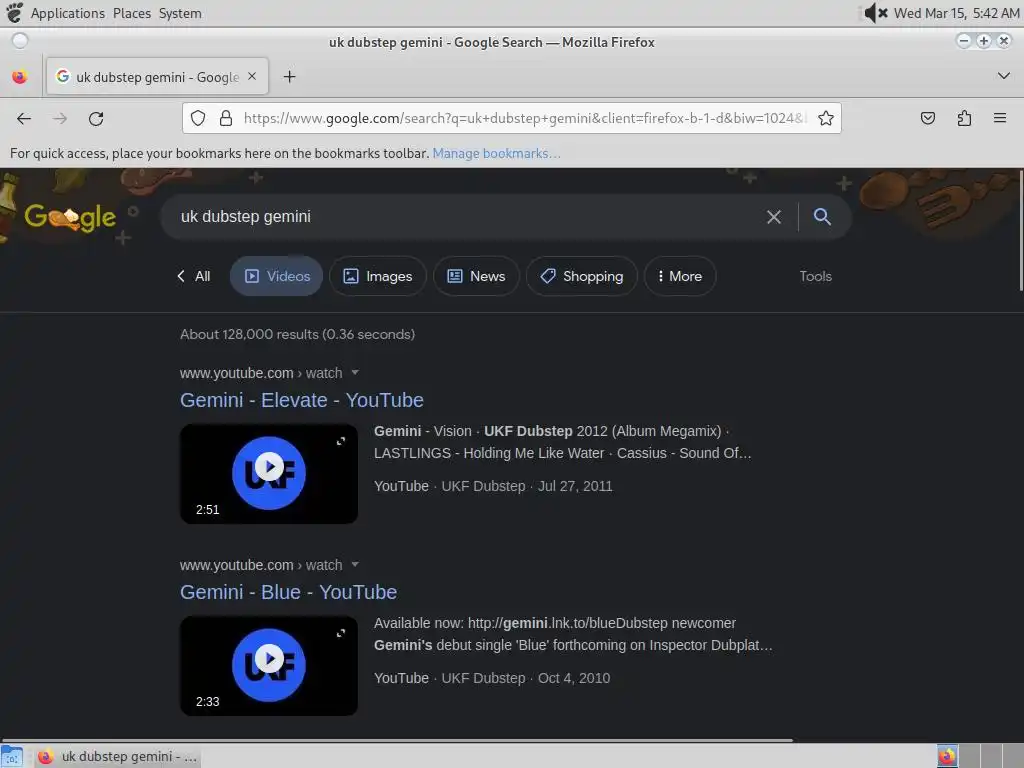Select the uk dubstep gemini browser tab

tap(157, 77)
